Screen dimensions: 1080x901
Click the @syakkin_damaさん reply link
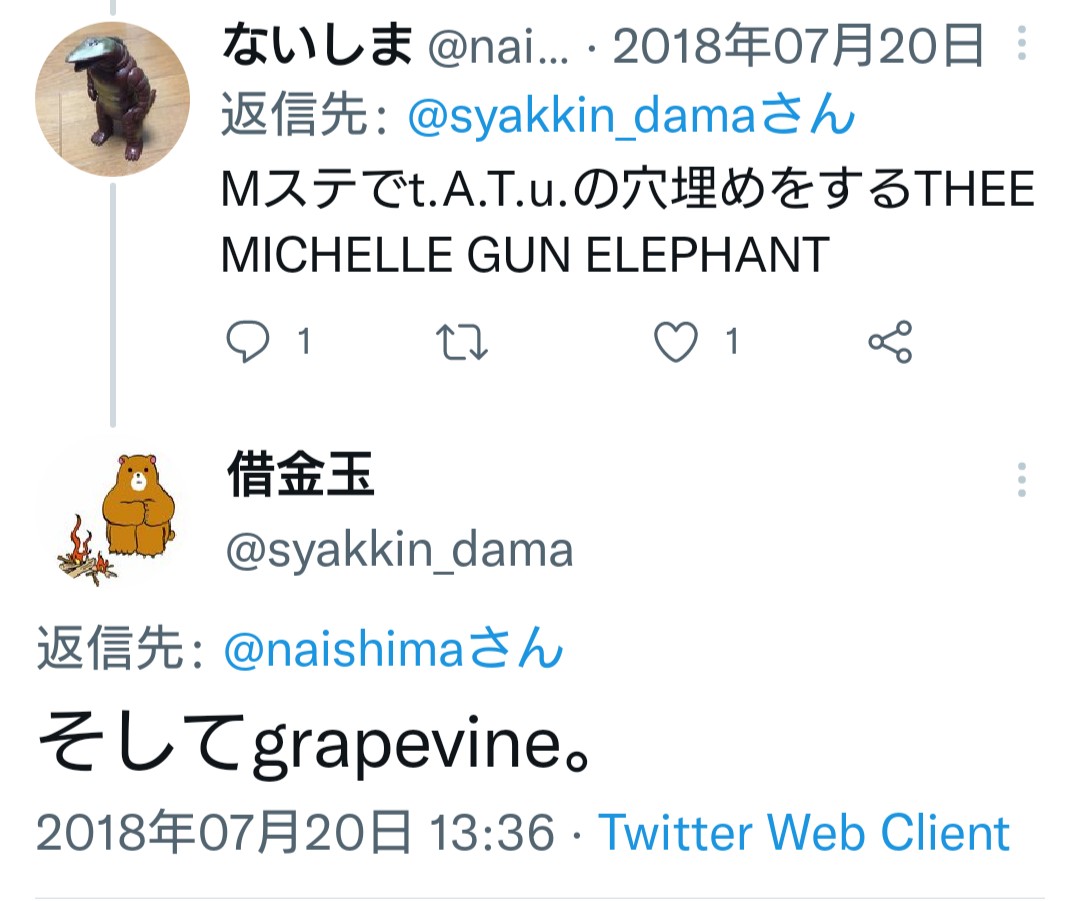click(632, 114)
